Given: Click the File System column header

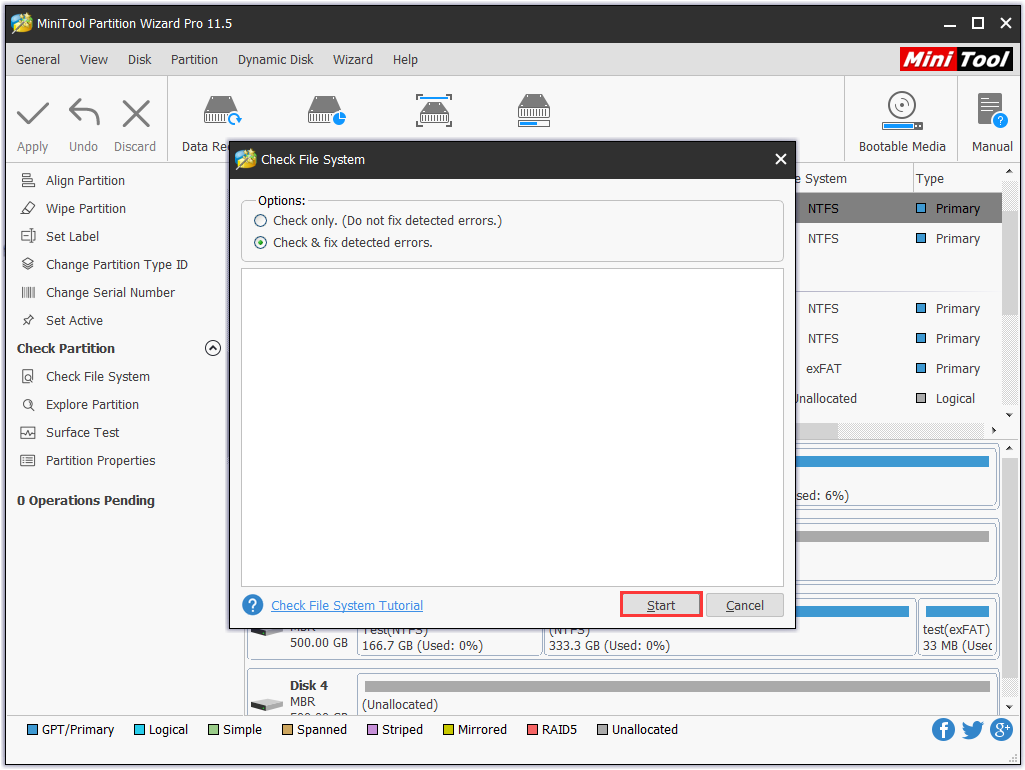Looking at the screenshot, I should pos(853,178).
